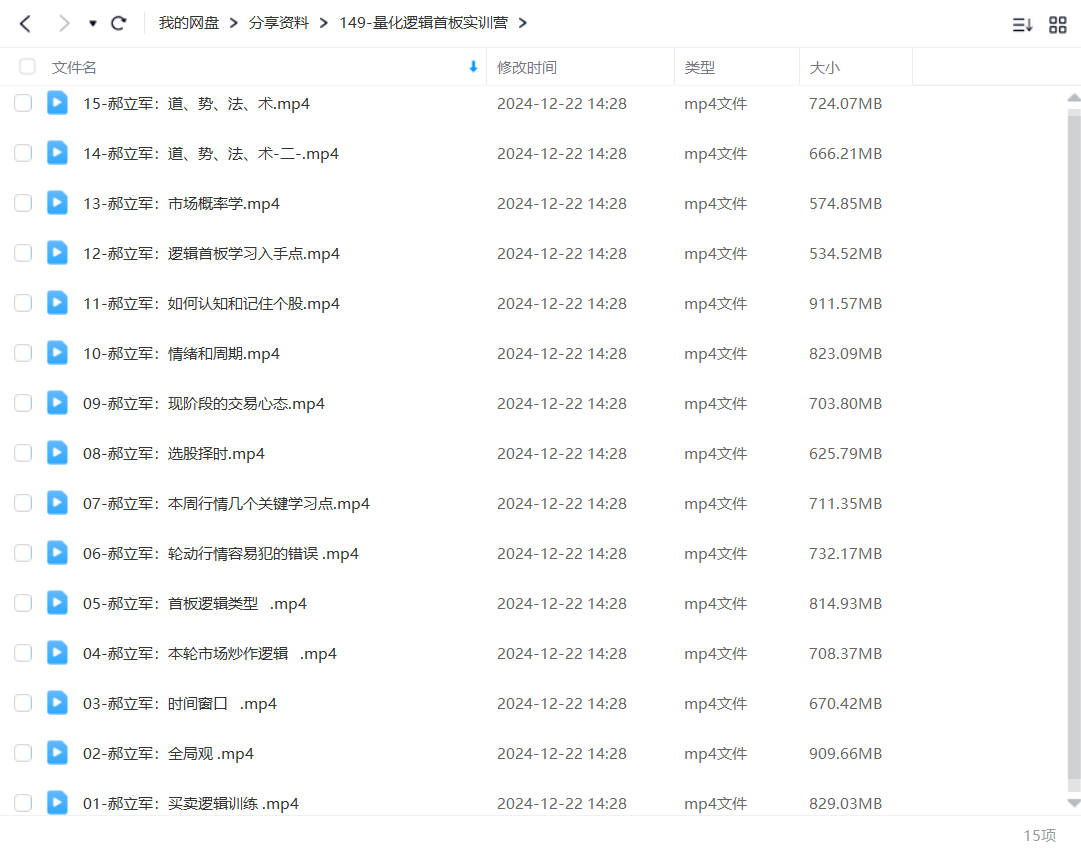Click video icon of 03-郝立军 时间窗口

[x=57, y=703]
